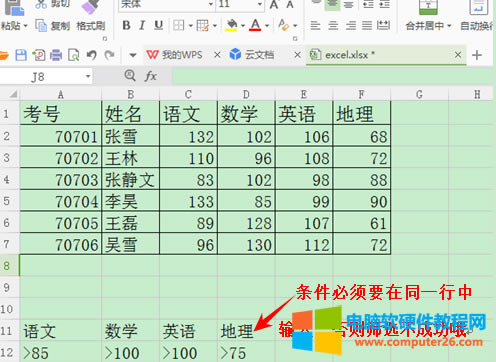Print the document
The height and width of the screenshot is (362, 496).
pyautogui.click(x=56, y=55)
